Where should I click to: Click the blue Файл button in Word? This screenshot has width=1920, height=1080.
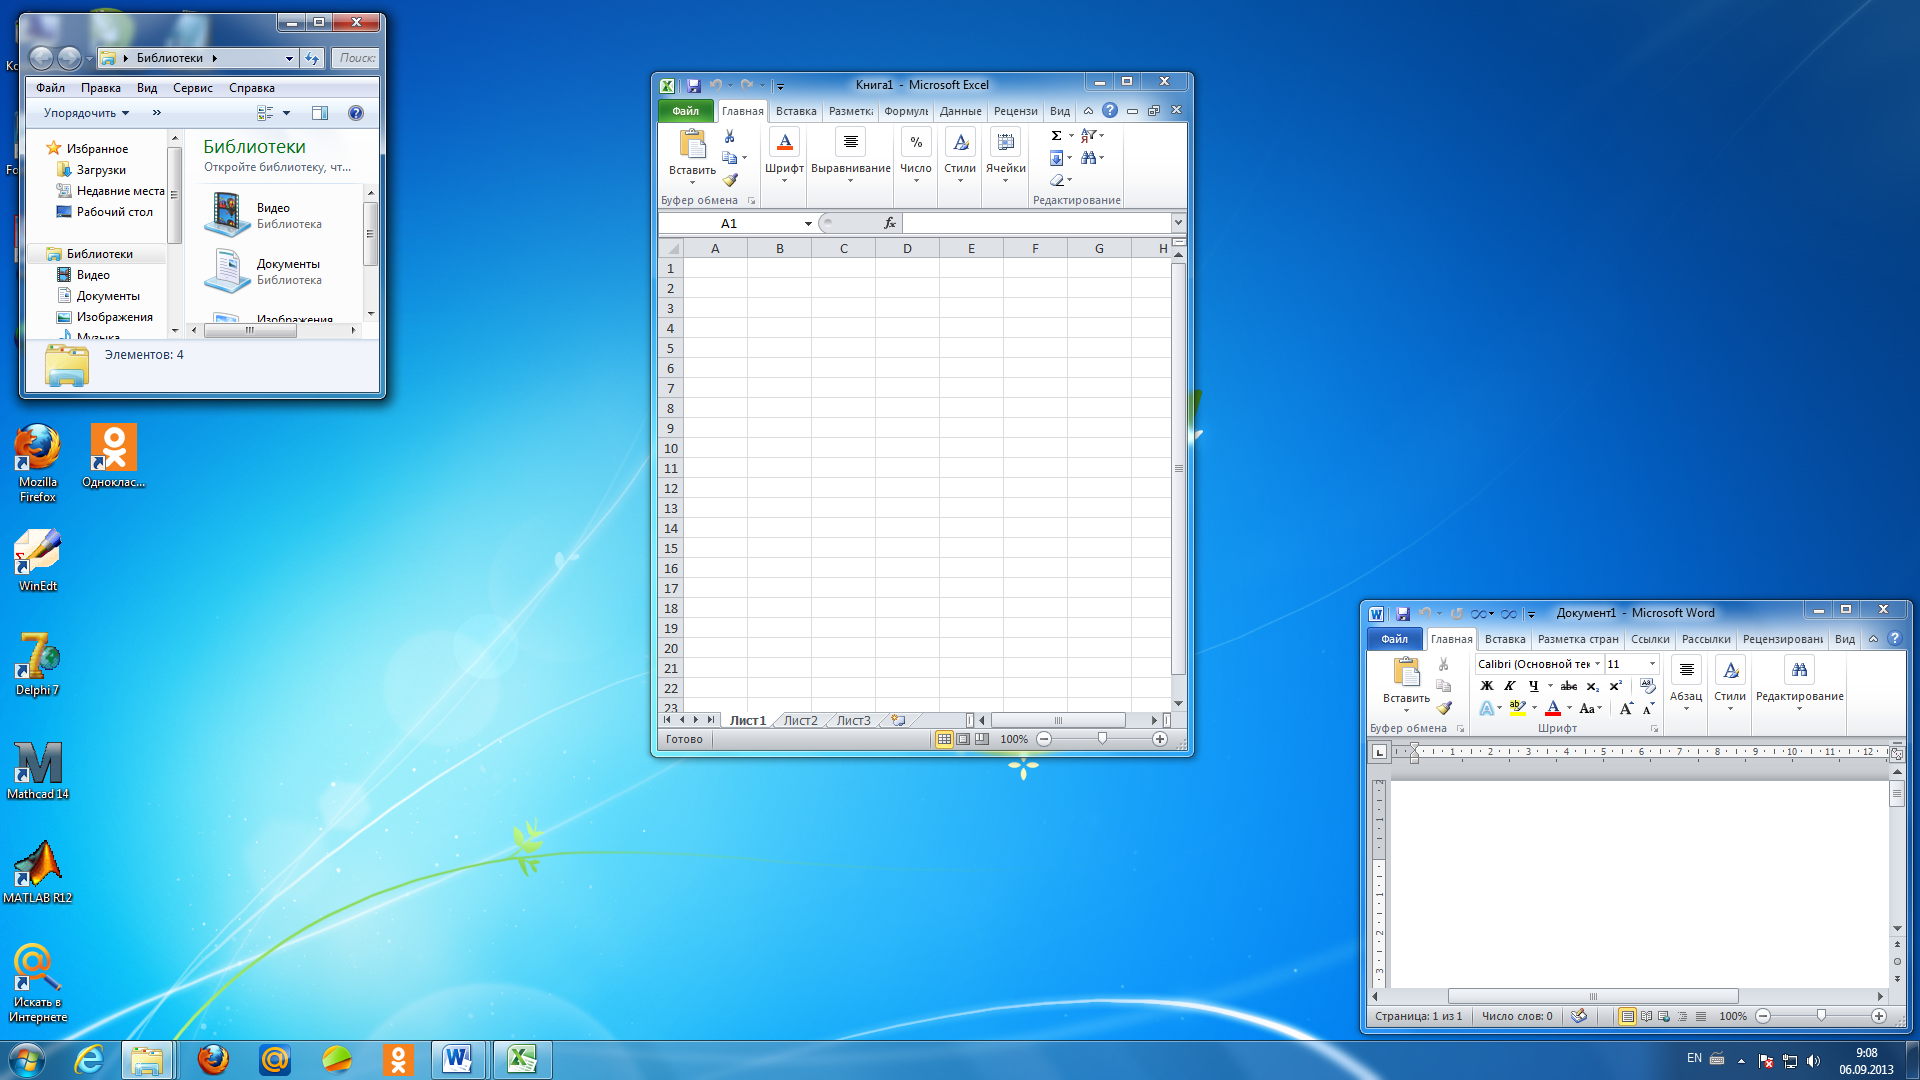[x=1394, y=639]
